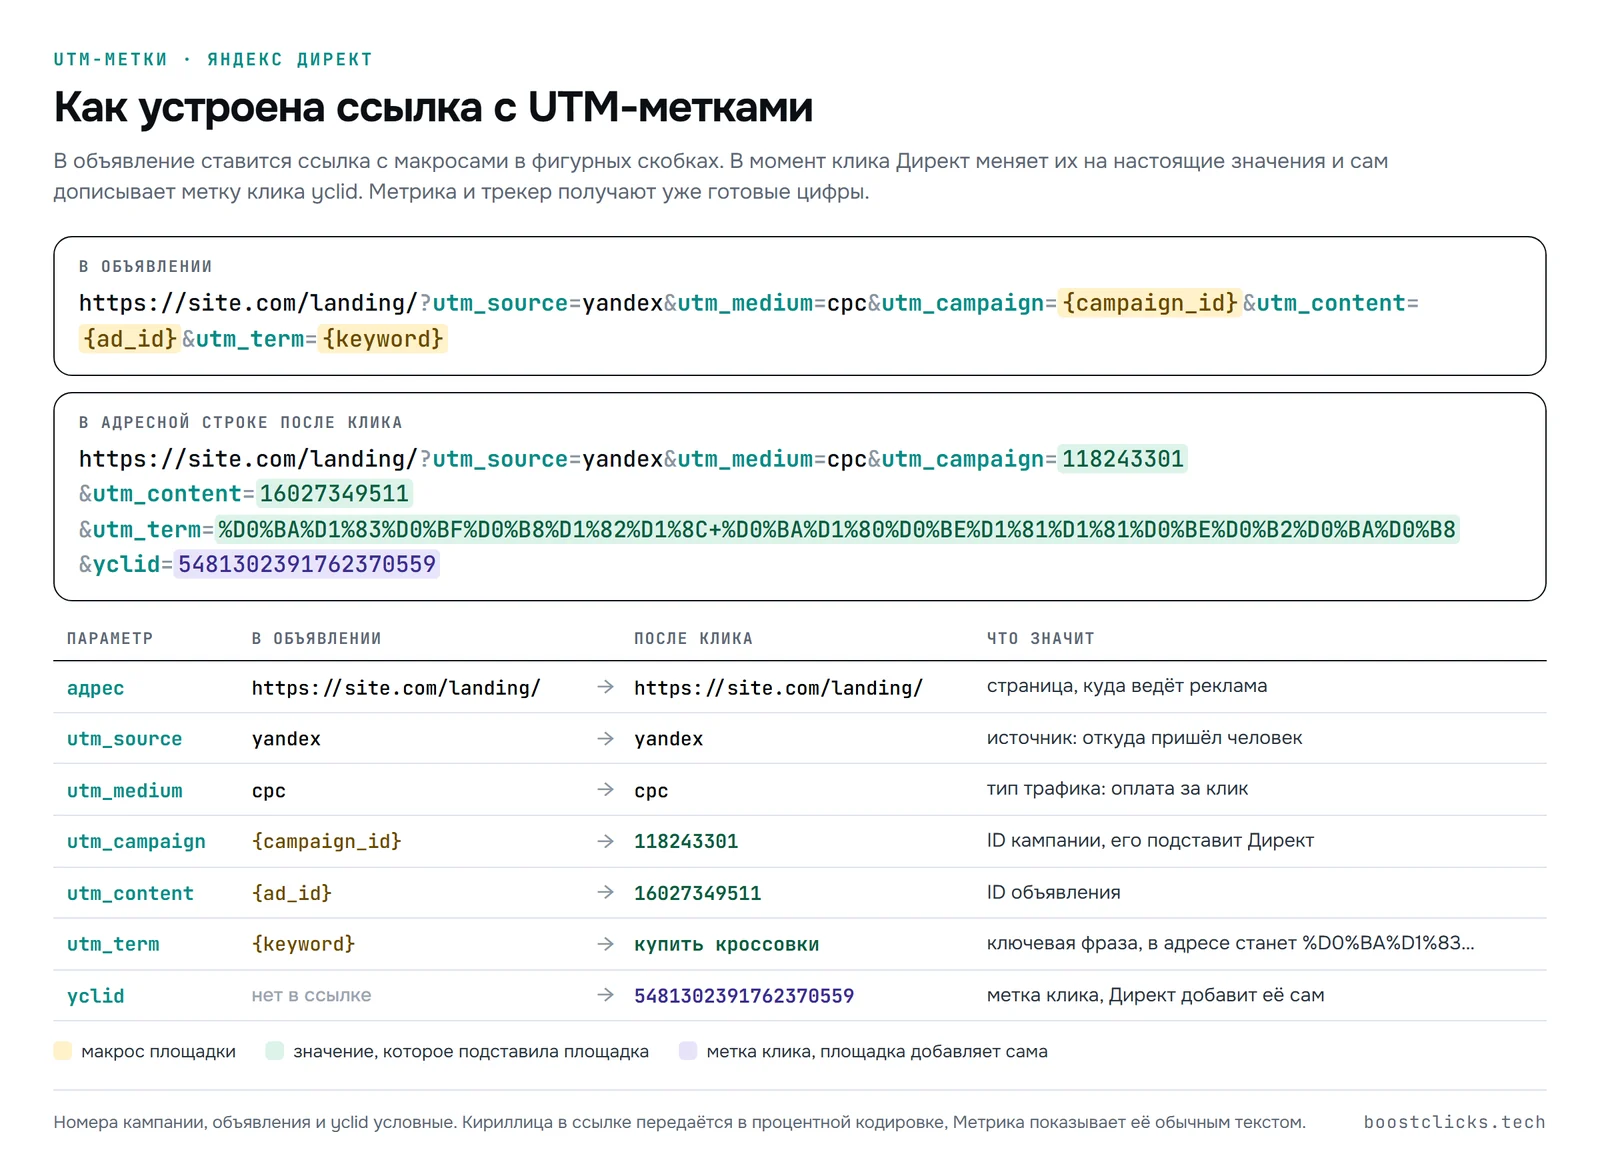Click the percent-encoded utm_term value
Viewport: 1600px width, 1176px height.
pos(838,529)
